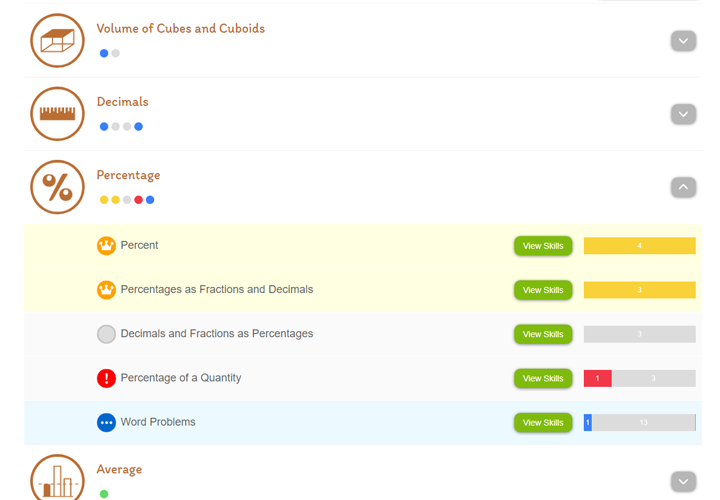Expand the Decimals section

(x=683, y=114)
